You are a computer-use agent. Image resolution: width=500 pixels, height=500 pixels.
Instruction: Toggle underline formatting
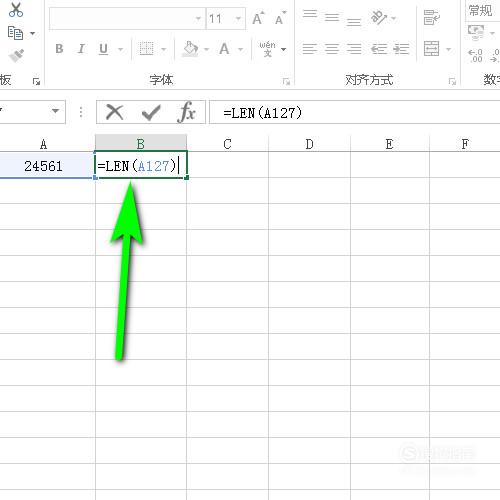coord(103,49)
